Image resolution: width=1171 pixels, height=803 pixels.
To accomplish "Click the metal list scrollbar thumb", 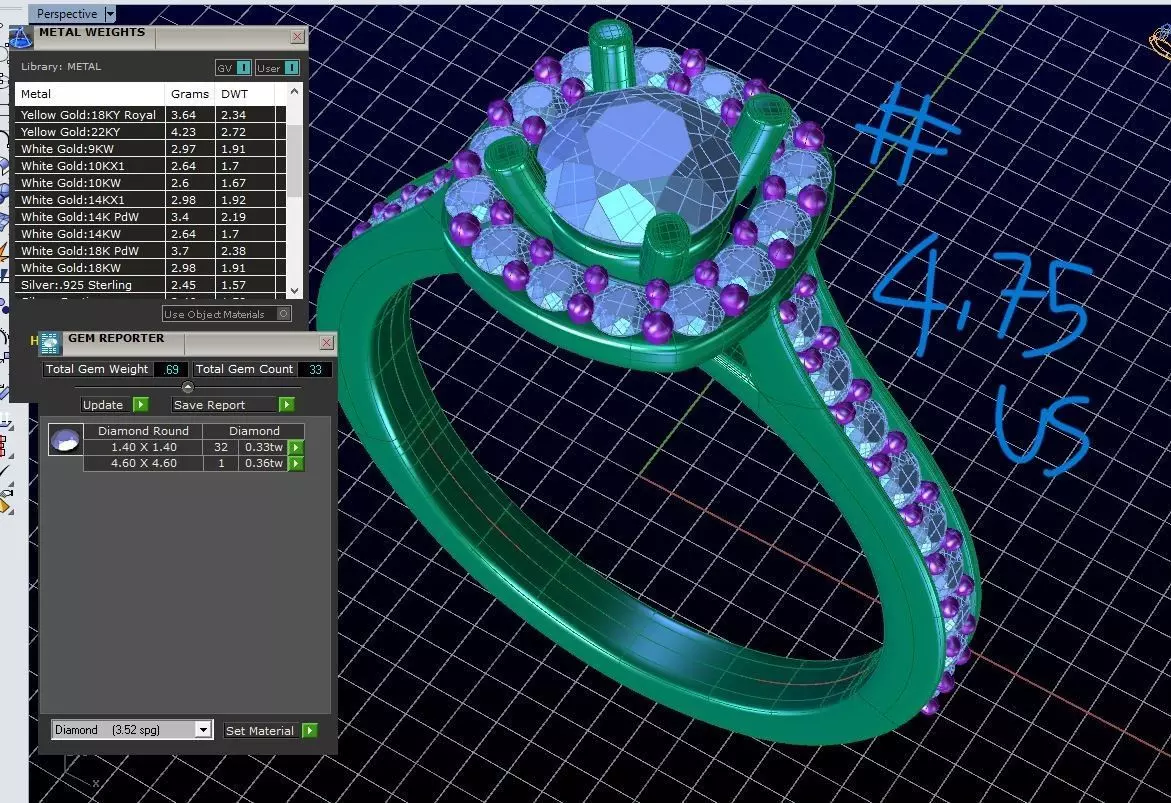I will pyautogui.click(x=294, y=161).
